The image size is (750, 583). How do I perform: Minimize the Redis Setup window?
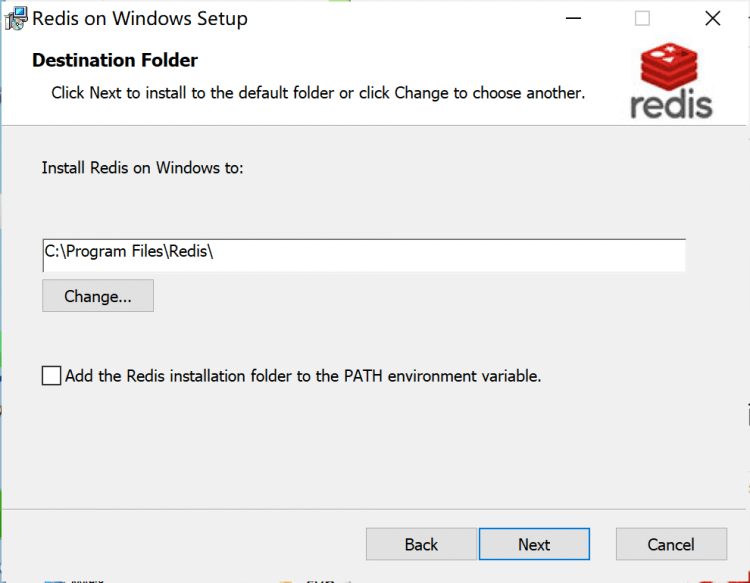pos(573,18)
